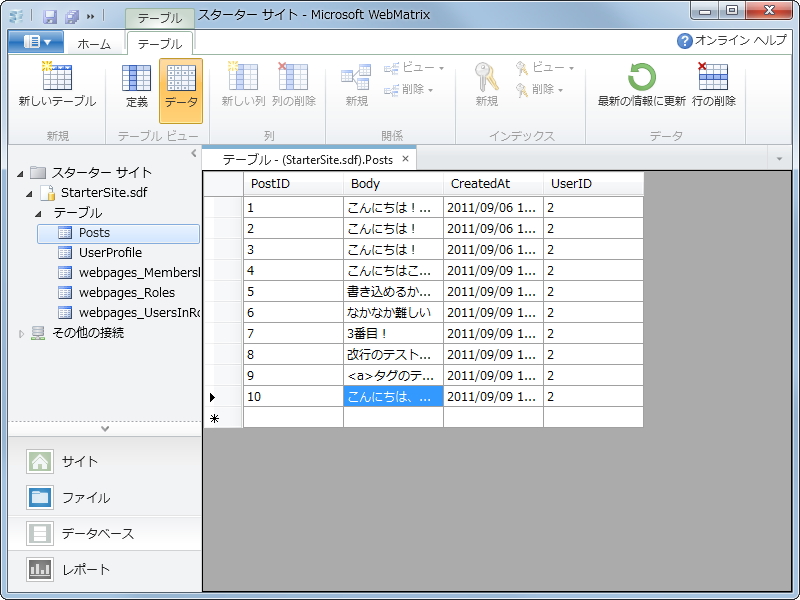The image size is (800, 600).
Task: Click the StarterSite.sdf database file icon
Action: click(47, 193)
